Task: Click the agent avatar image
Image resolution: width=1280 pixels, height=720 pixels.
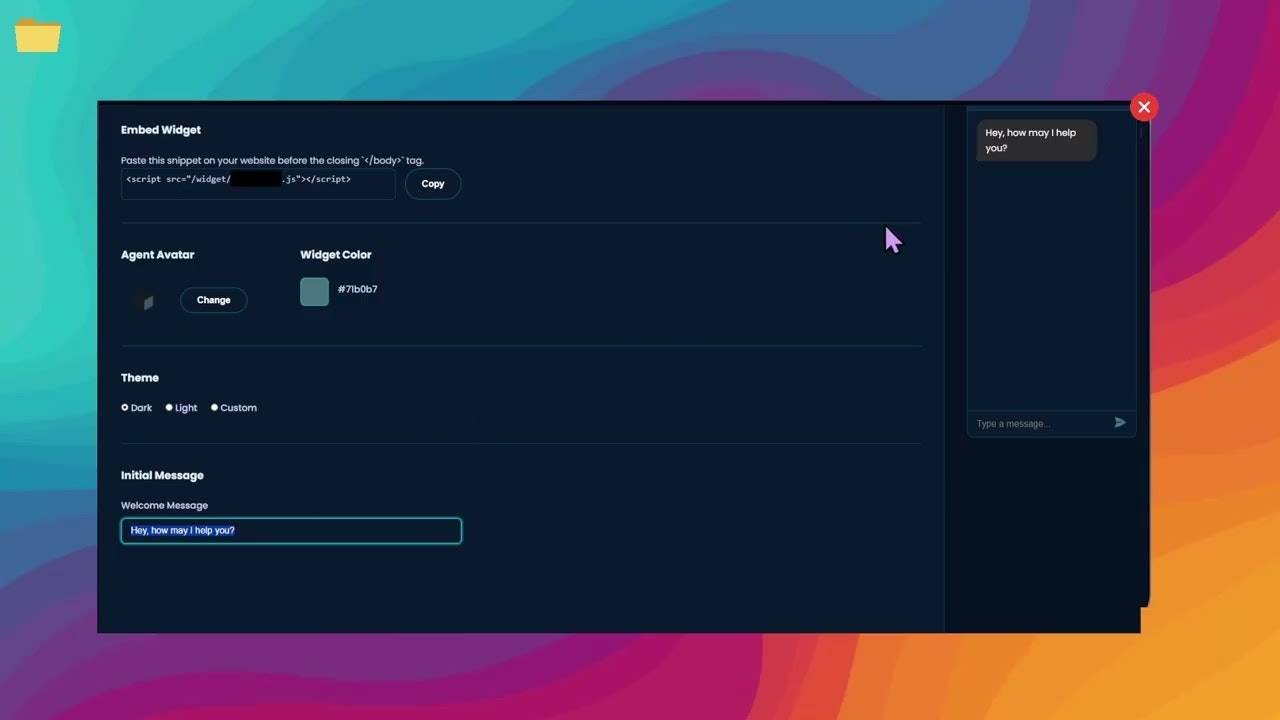Action: pyautogui.click(x=148, y=301)
